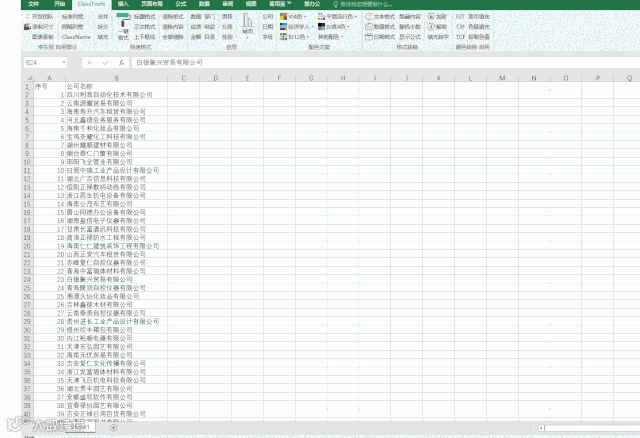Open the Review tab
Screen dimensions: 640x438
[228, 4]
